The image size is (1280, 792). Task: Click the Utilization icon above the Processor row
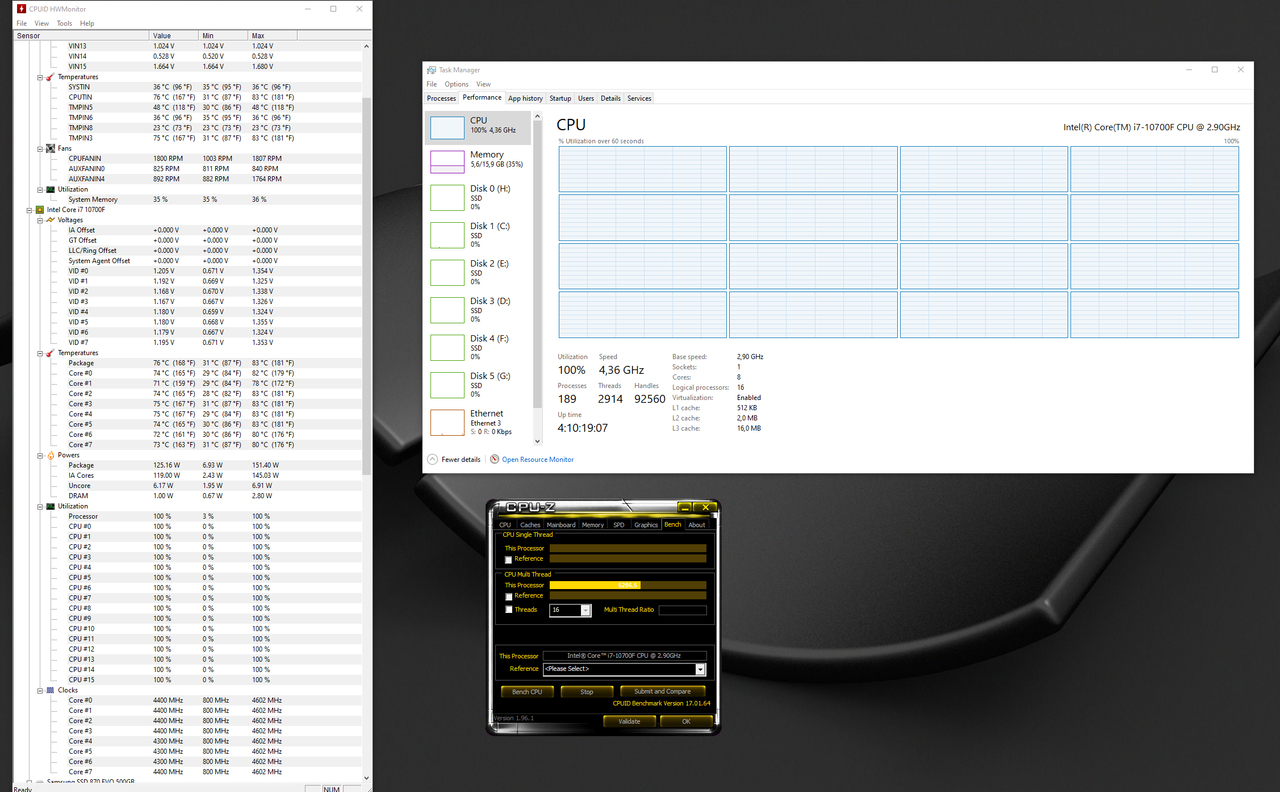click(x=50, y=506)
